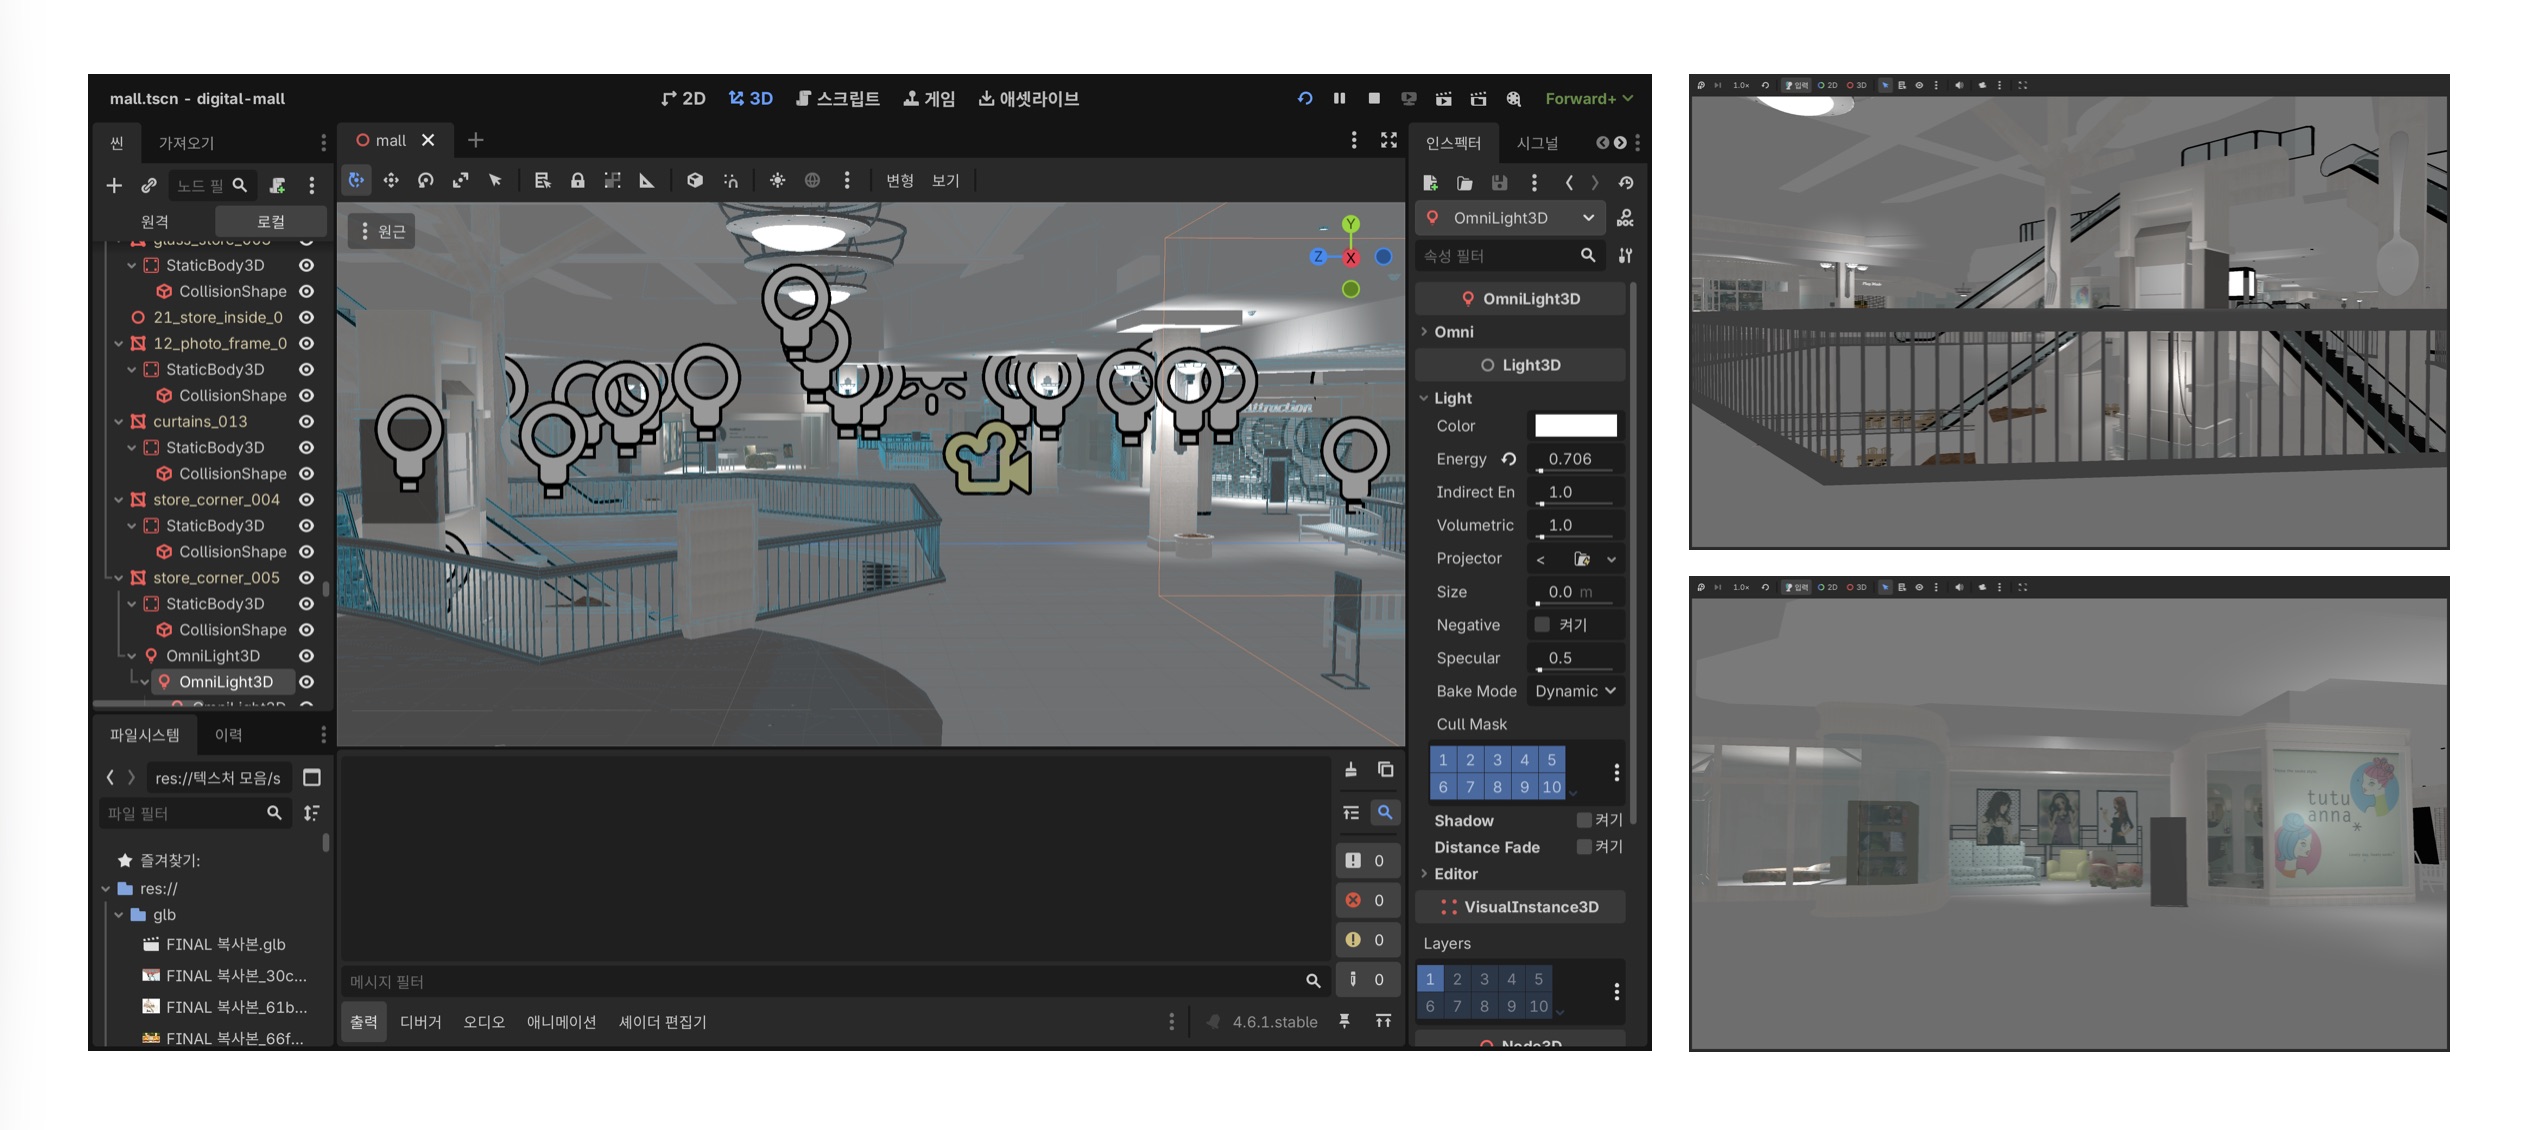The width and height of the screenshot is (2536, 1130).
Task: Enable the Negative light checkbox
Action: 1542,625
